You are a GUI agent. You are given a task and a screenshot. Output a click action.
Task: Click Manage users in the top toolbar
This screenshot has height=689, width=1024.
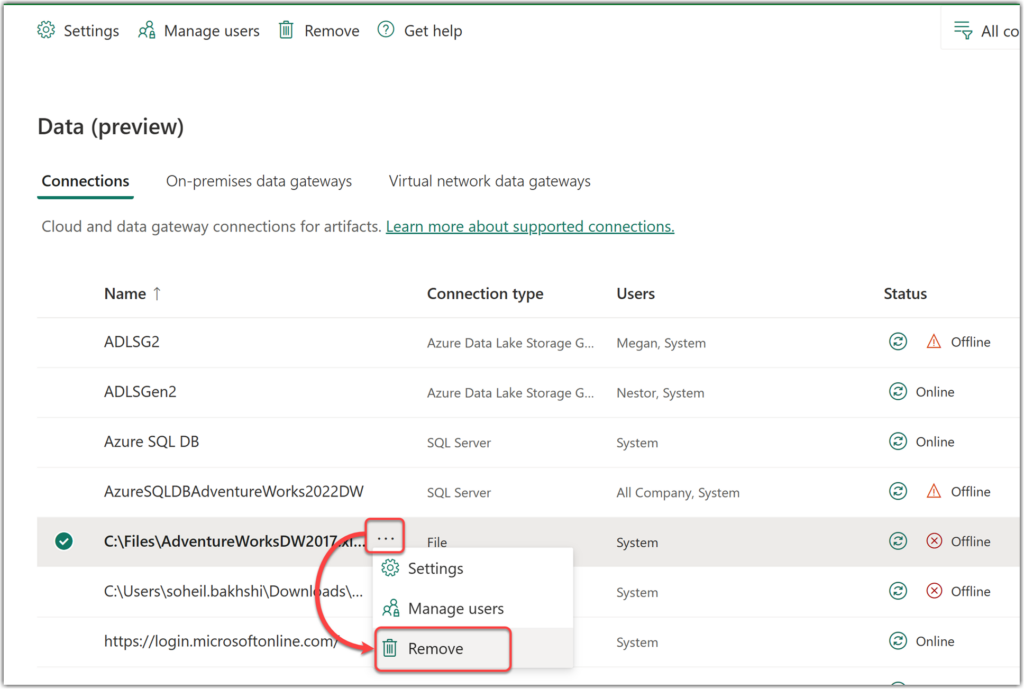(x=199, y=31)
